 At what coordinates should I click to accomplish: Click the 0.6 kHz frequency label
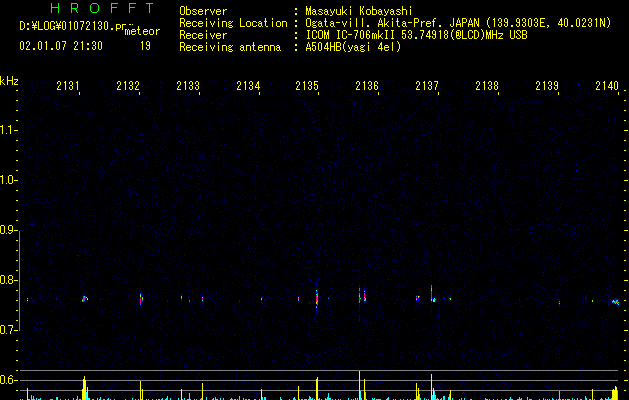[8, 380]
